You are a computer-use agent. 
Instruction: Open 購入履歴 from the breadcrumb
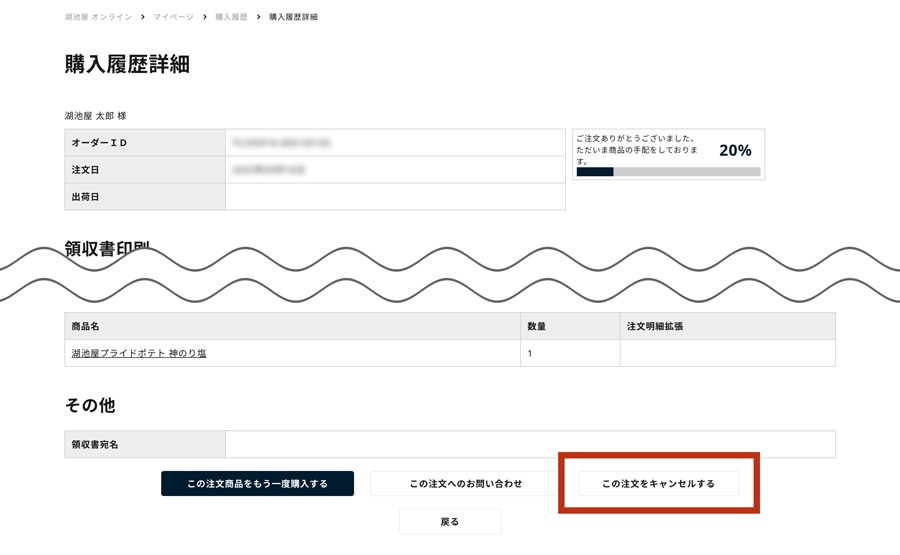[x=231, y=17]
